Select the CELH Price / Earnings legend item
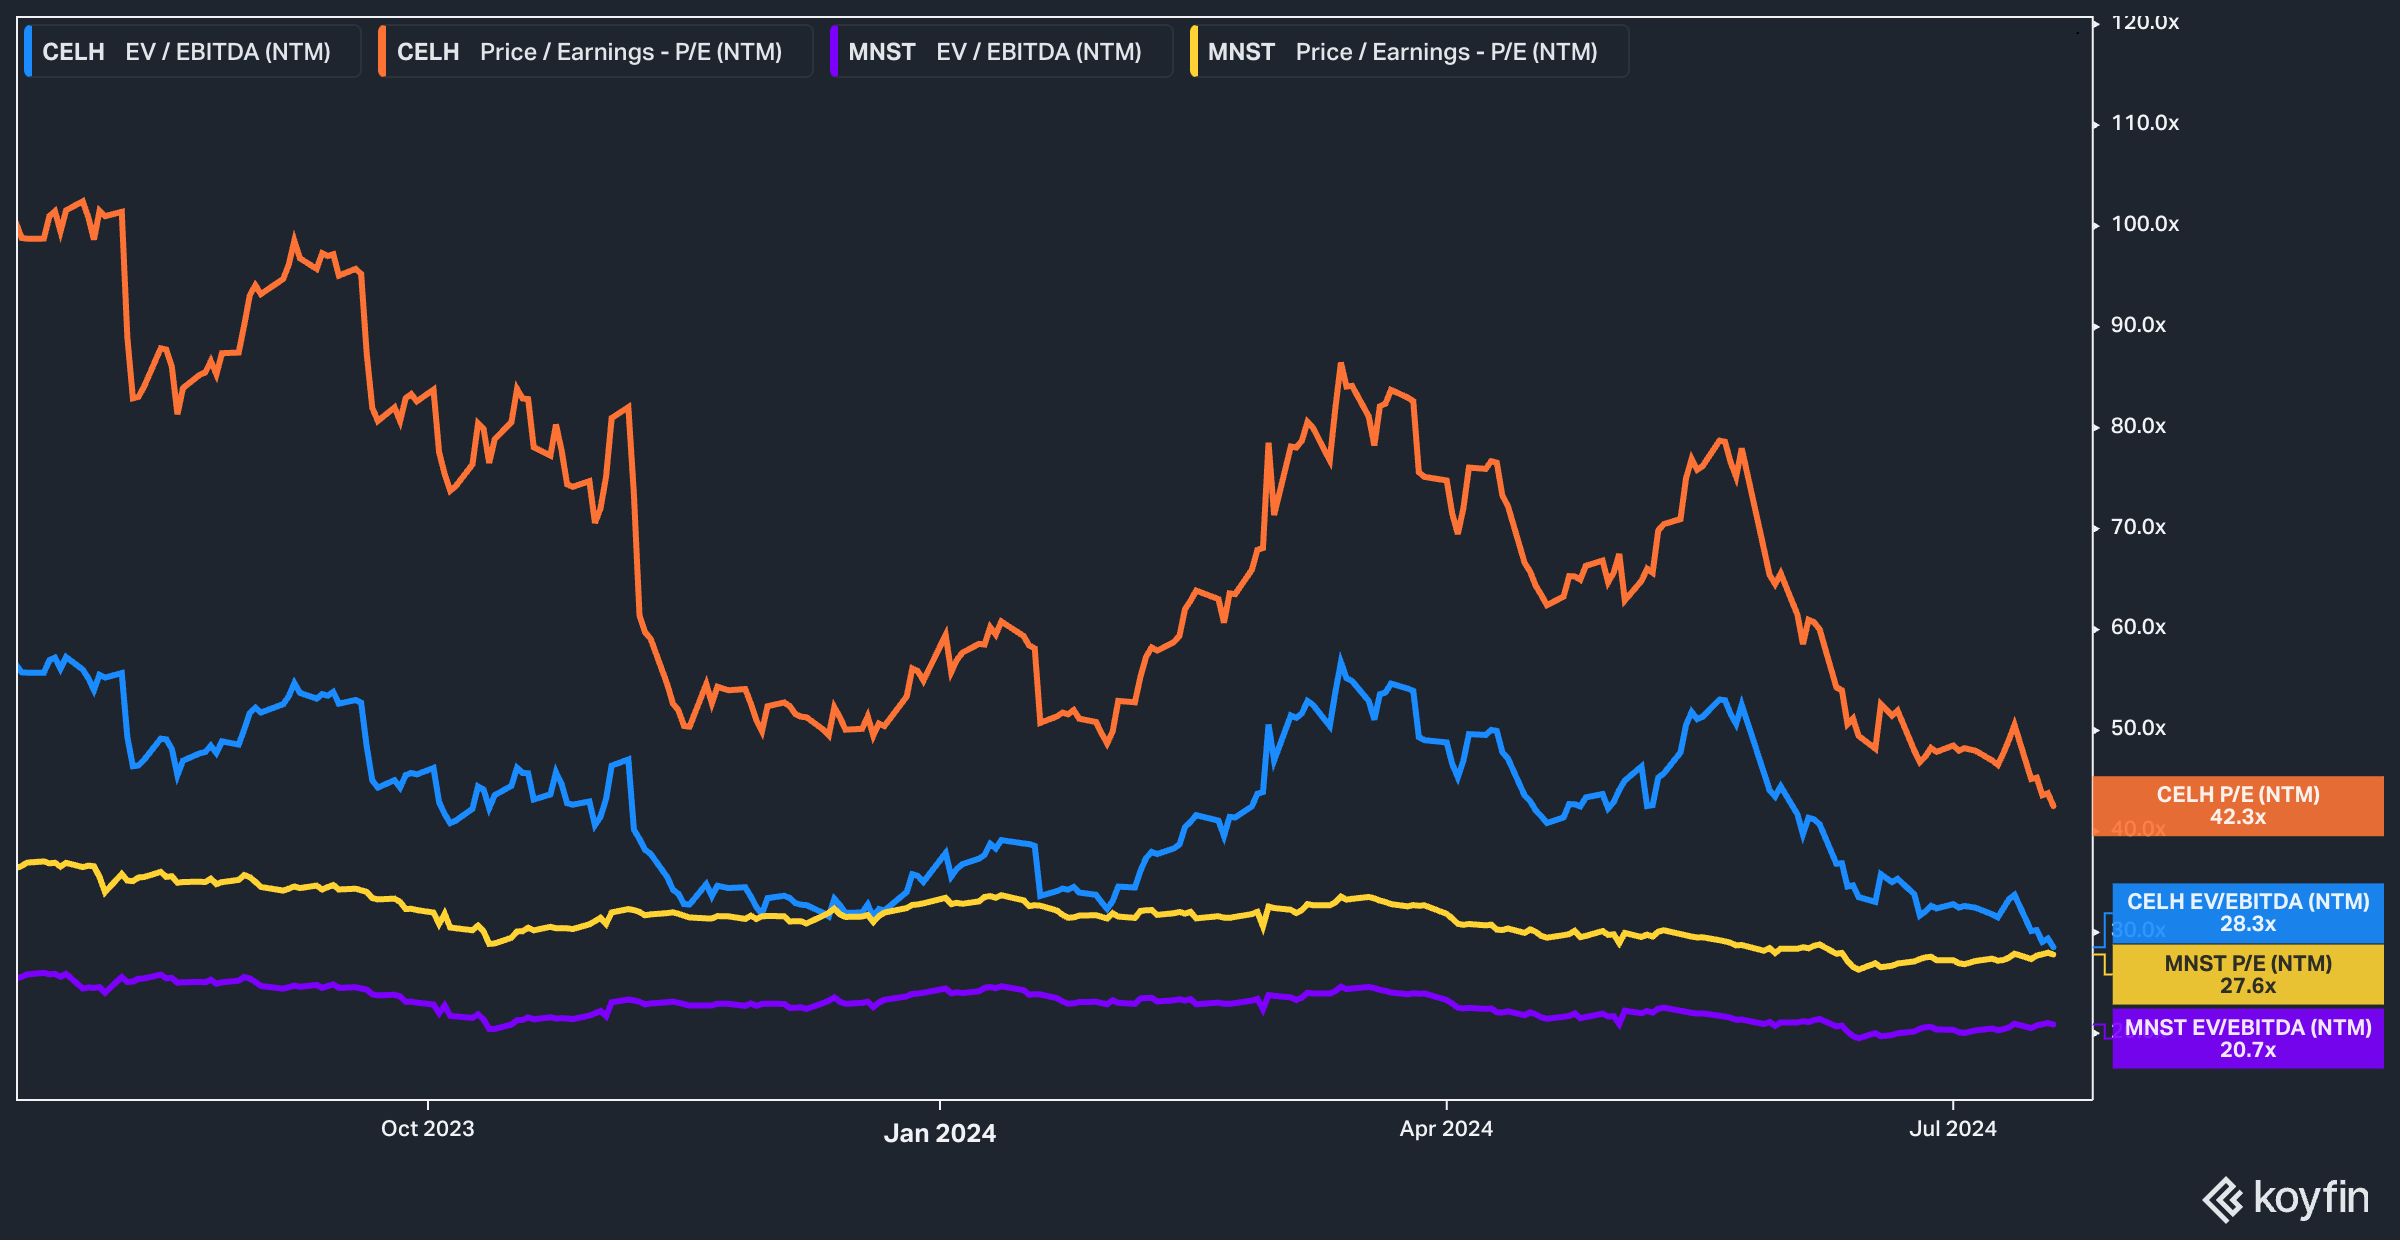The image size is (2400, 1240). [x=595, y=52]
